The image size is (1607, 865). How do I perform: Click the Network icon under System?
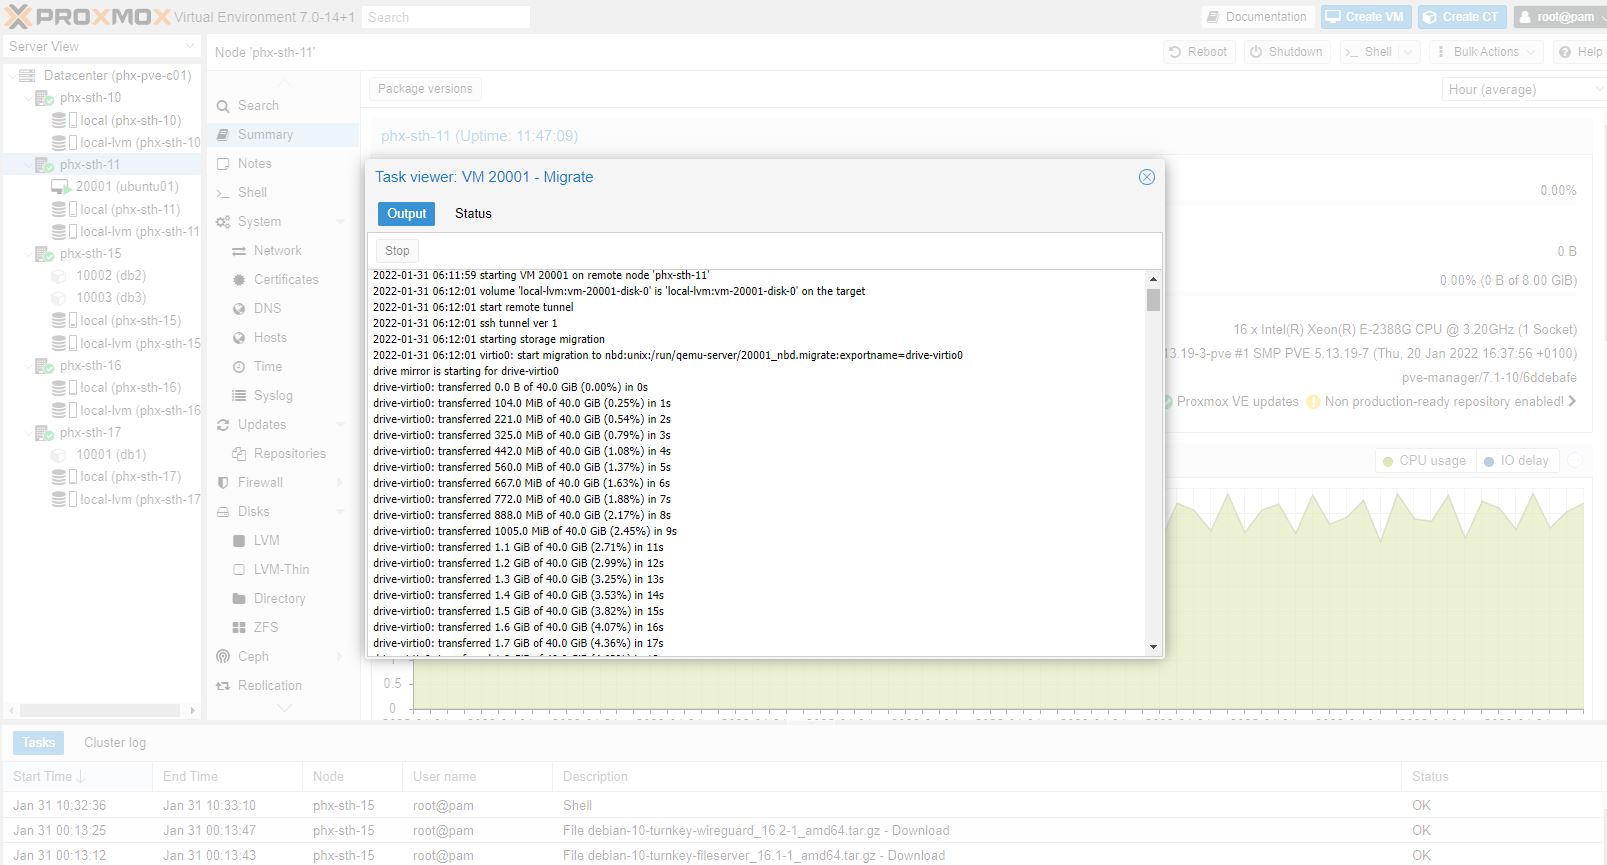pos(239,251)
